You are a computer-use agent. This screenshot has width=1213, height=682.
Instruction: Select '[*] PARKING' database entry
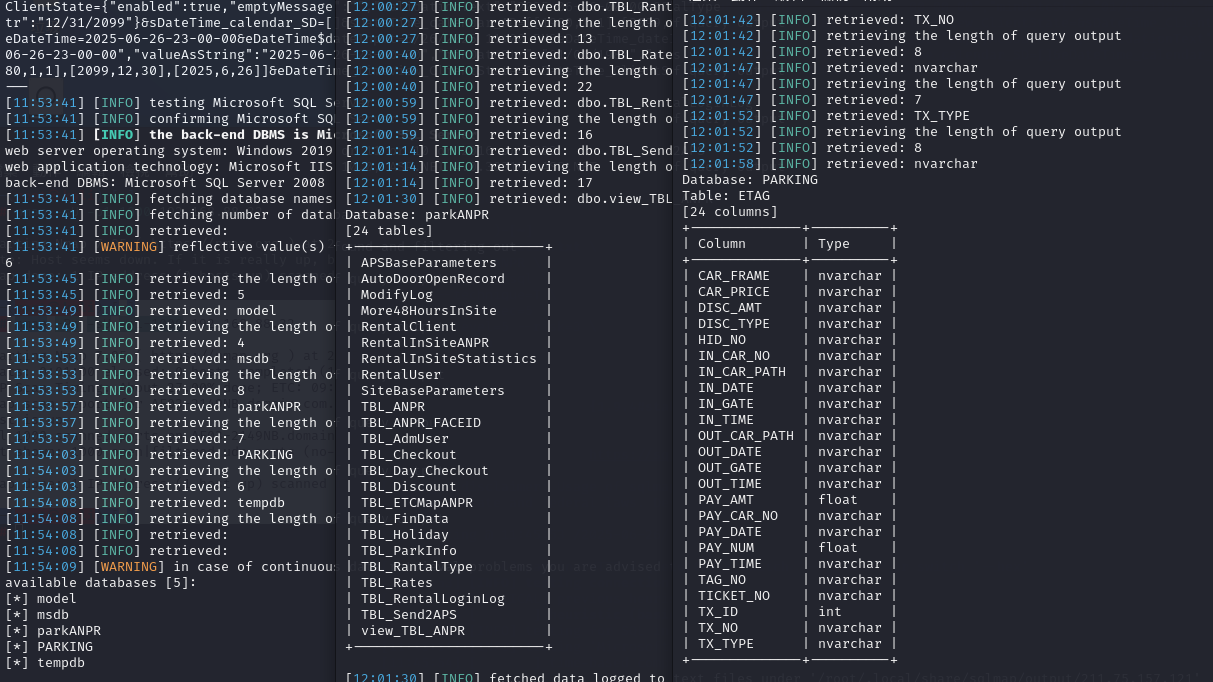click(x=49, y=647)
